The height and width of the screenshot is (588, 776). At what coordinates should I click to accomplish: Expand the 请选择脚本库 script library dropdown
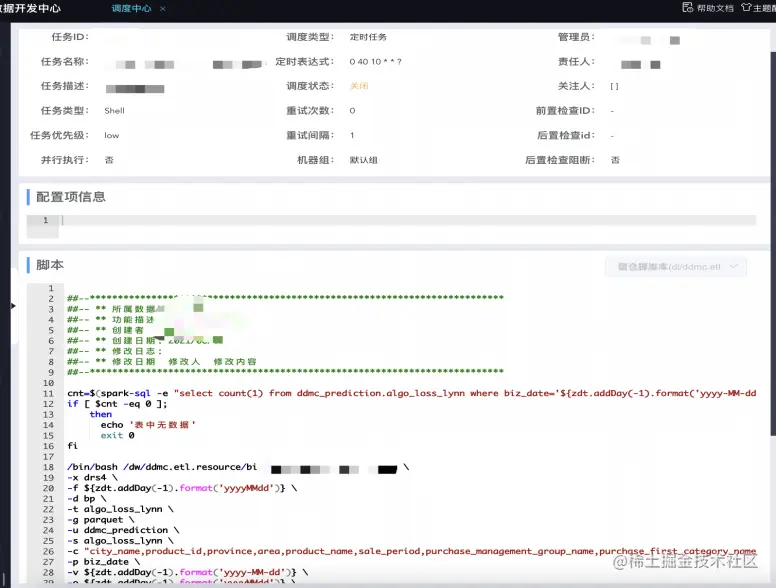(x=676, y=267)
